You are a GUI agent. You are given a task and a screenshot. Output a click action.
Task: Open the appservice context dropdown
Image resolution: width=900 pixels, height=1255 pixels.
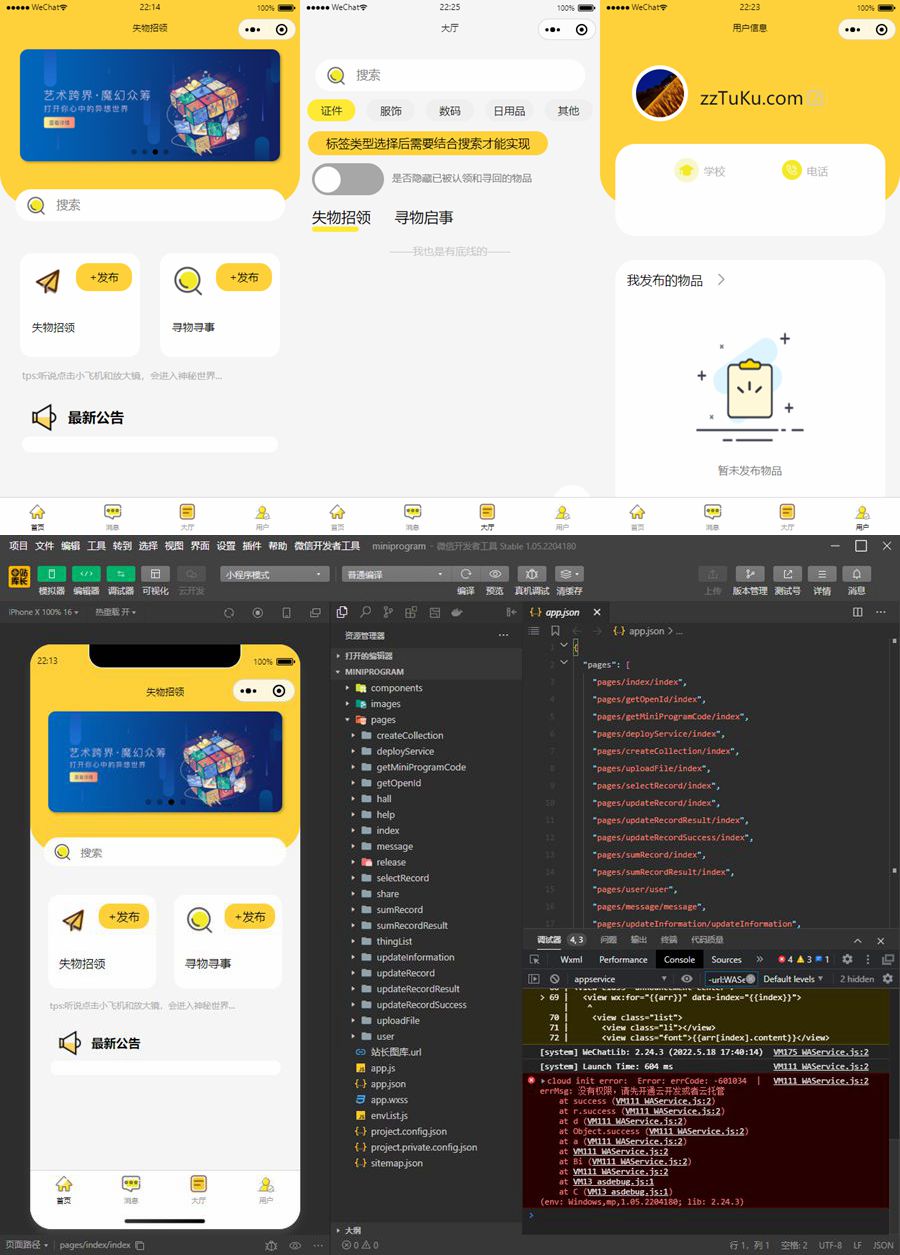[x=619, y=979]
